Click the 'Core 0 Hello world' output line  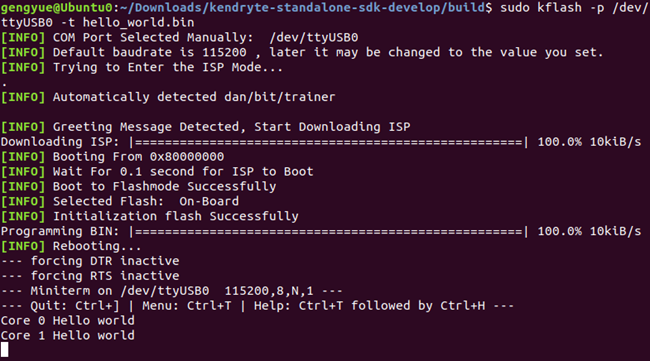tap(68, 321)
